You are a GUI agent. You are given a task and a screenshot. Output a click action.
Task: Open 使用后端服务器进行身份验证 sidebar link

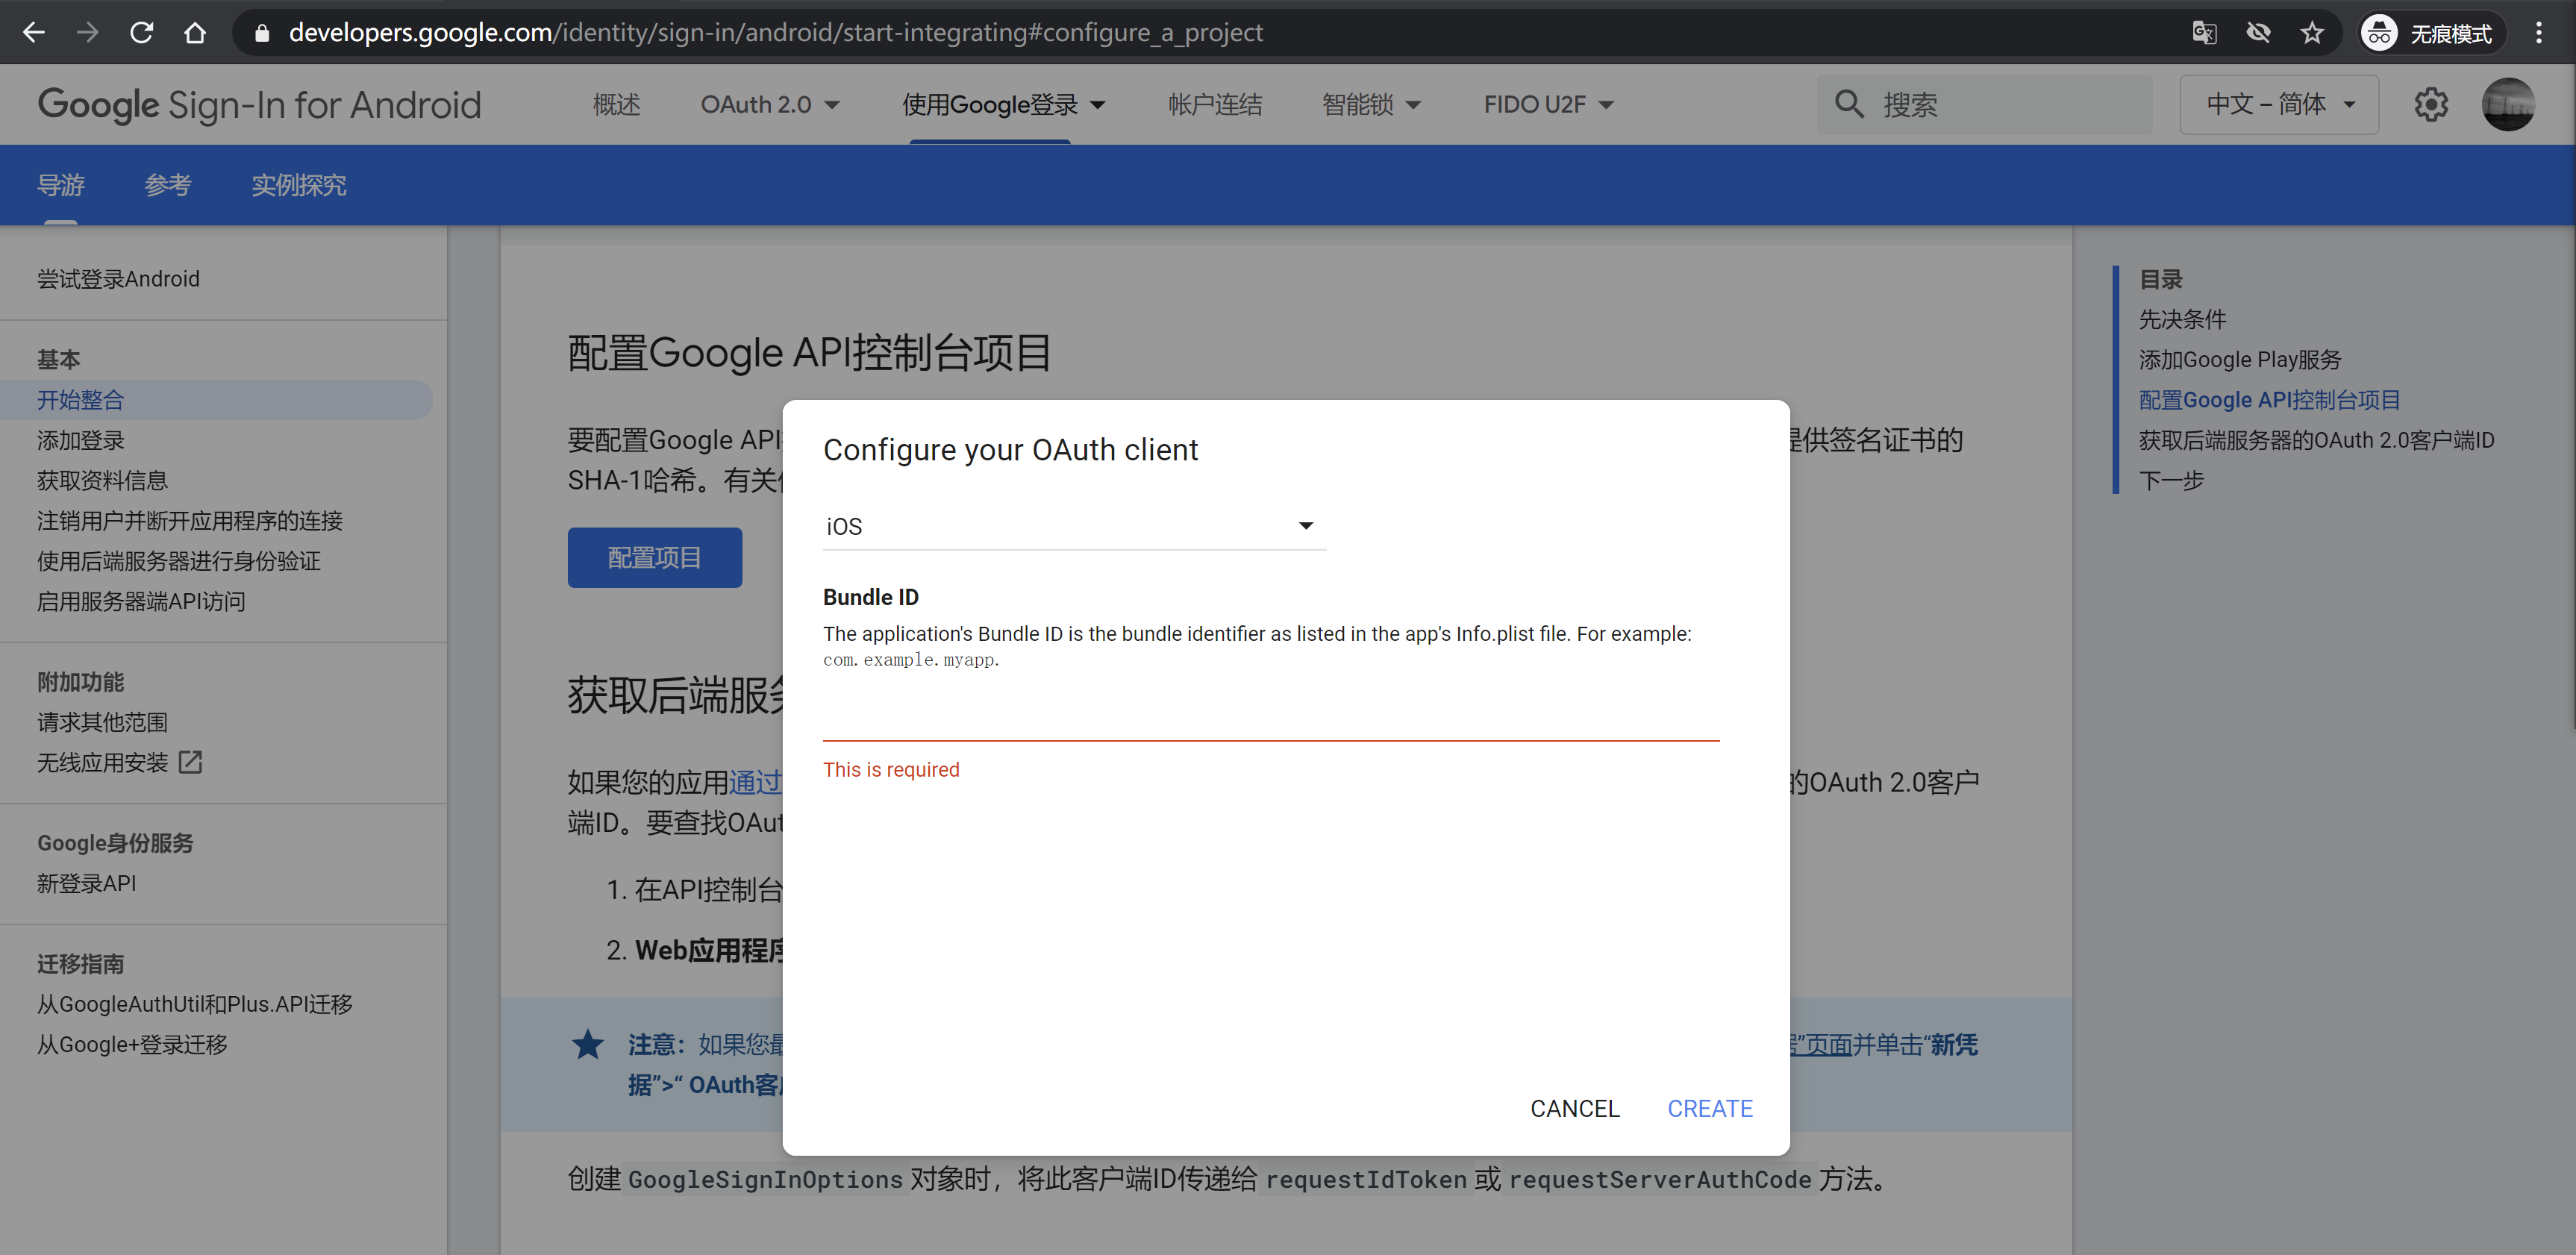[179, 561]
